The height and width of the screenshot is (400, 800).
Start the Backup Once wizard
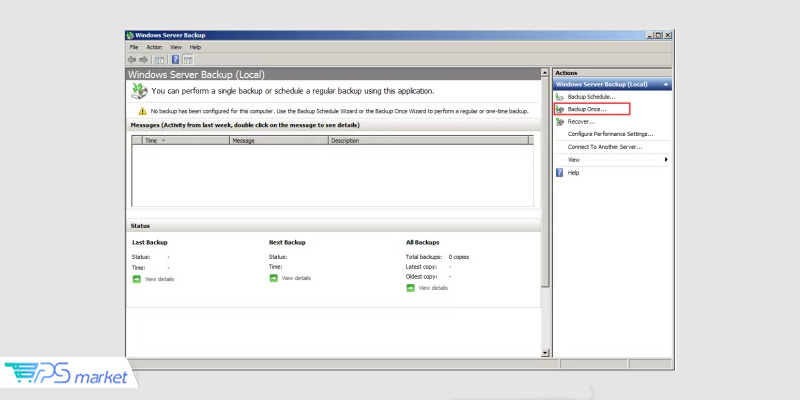[587, 109]
